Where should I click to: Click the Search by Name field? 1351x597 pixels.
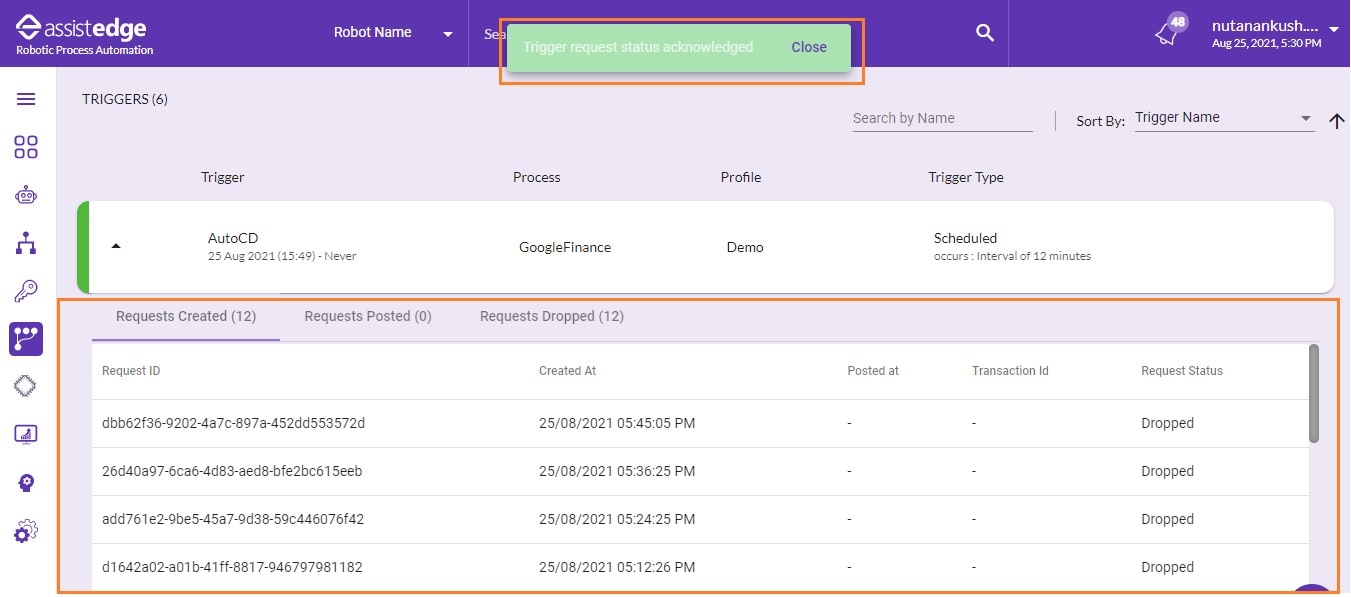point(942,118)
